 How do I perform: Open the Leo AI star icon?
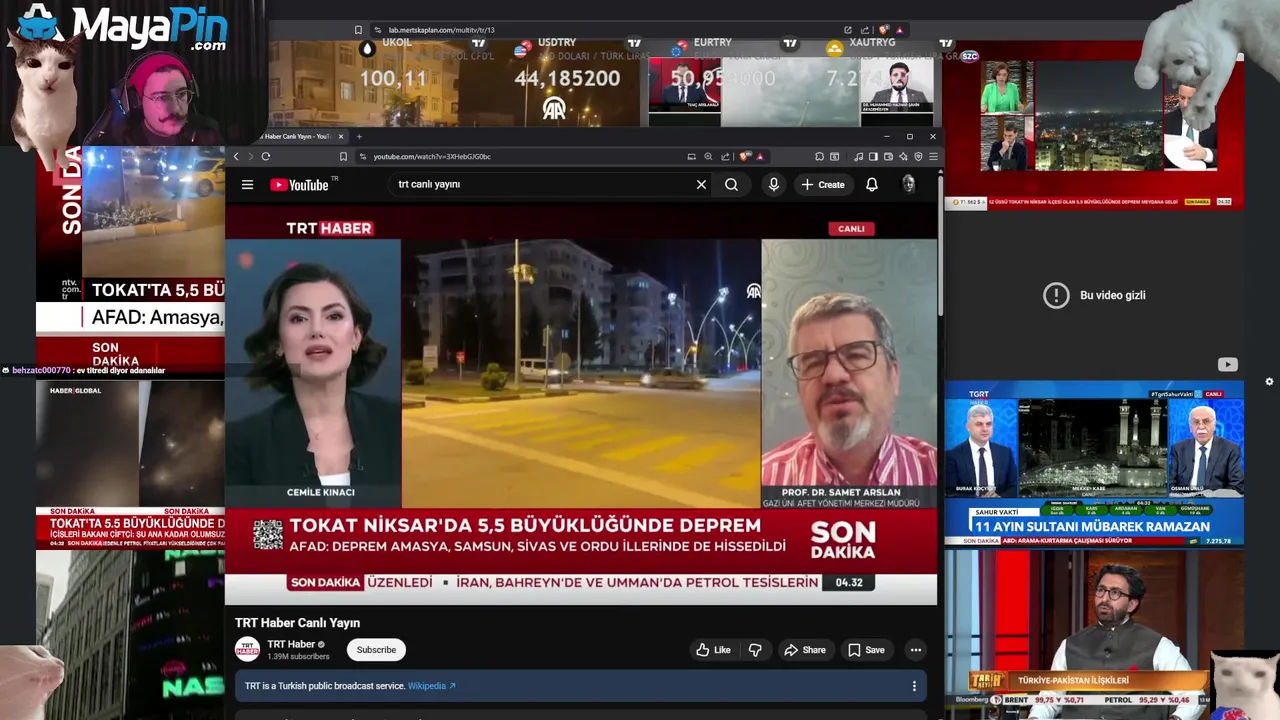tap(903, 156)
